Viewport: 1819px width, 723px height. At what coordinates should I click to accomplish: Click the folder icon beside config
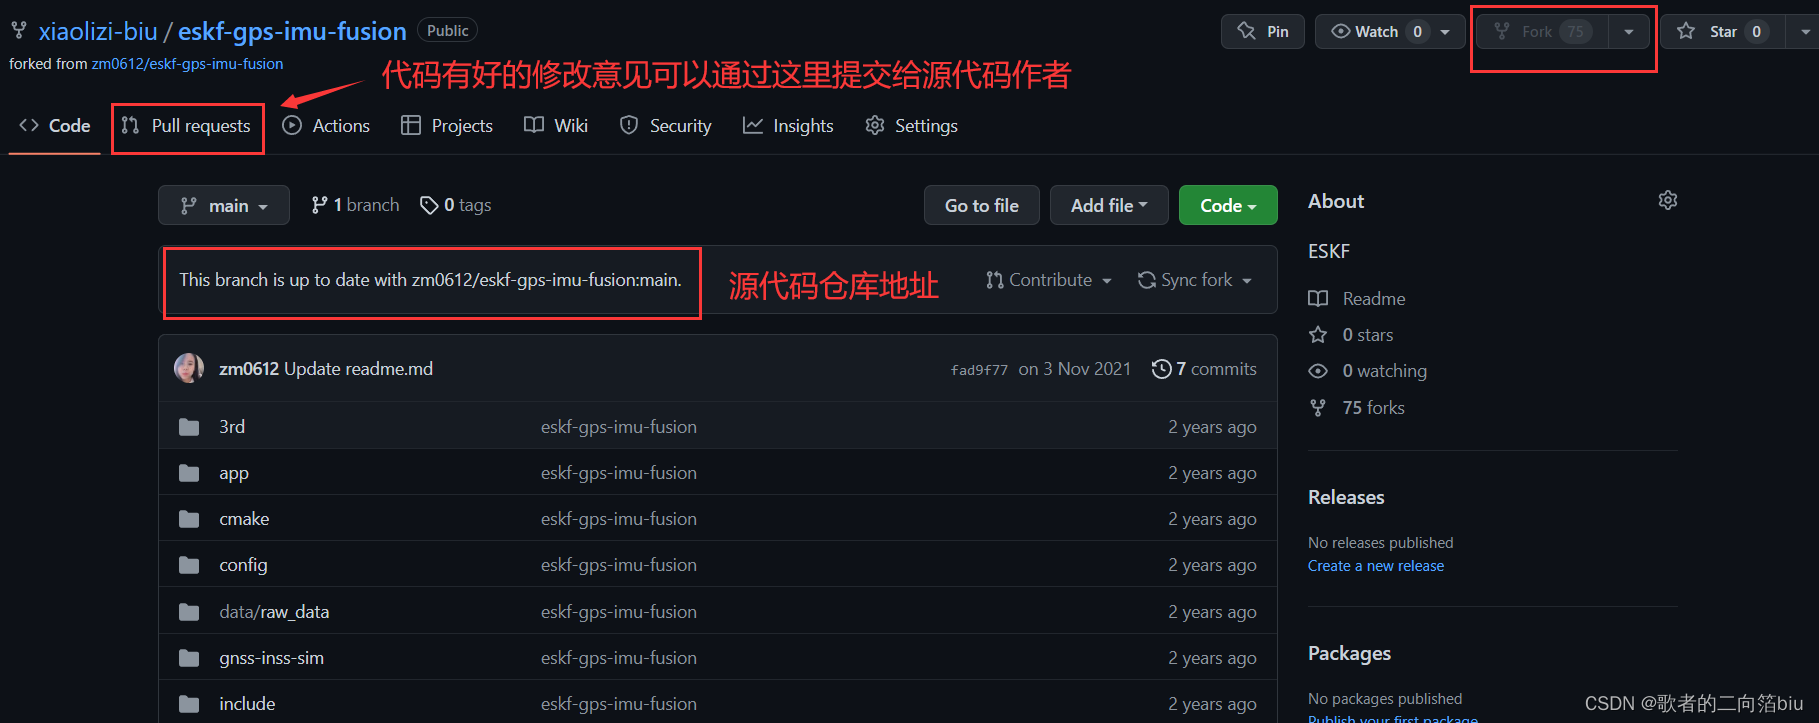[189, 565]
